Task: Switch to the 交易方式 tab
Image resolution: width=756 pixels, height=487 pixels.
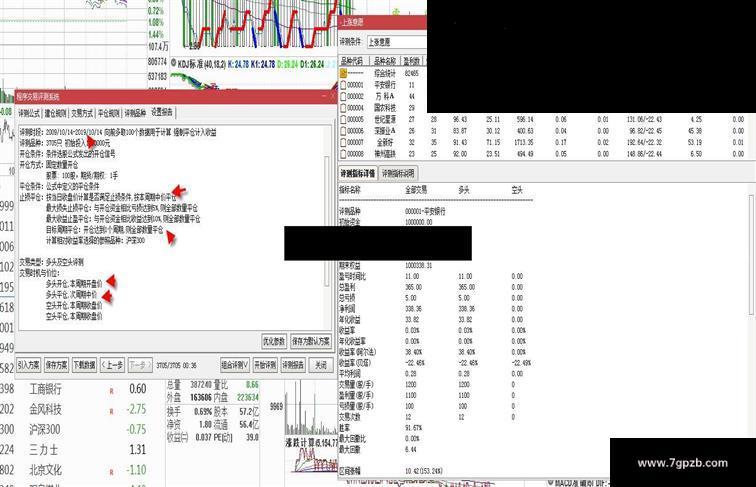Action: pyautogui.click(x=82, y=113)
